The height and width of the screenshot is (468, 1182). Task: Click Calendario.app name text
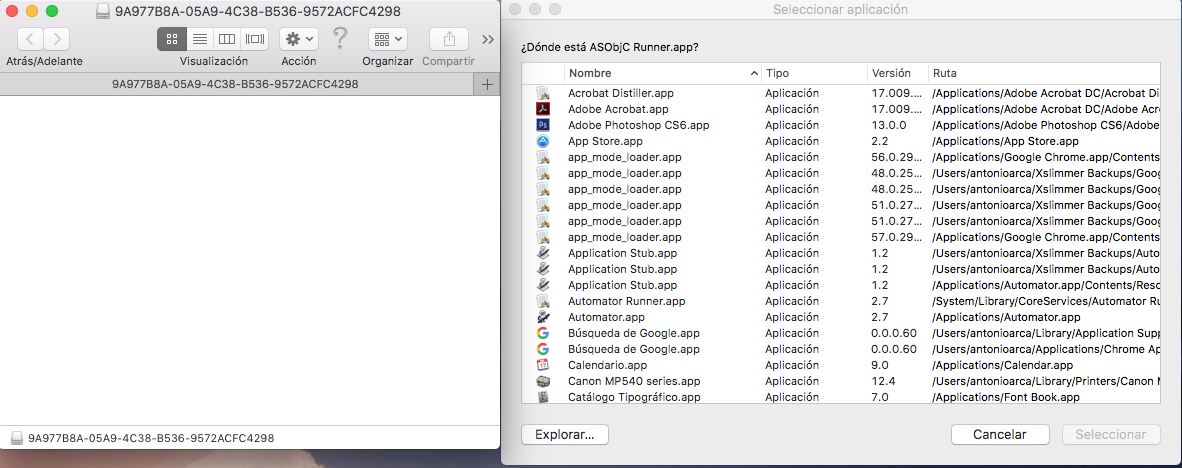607,365
